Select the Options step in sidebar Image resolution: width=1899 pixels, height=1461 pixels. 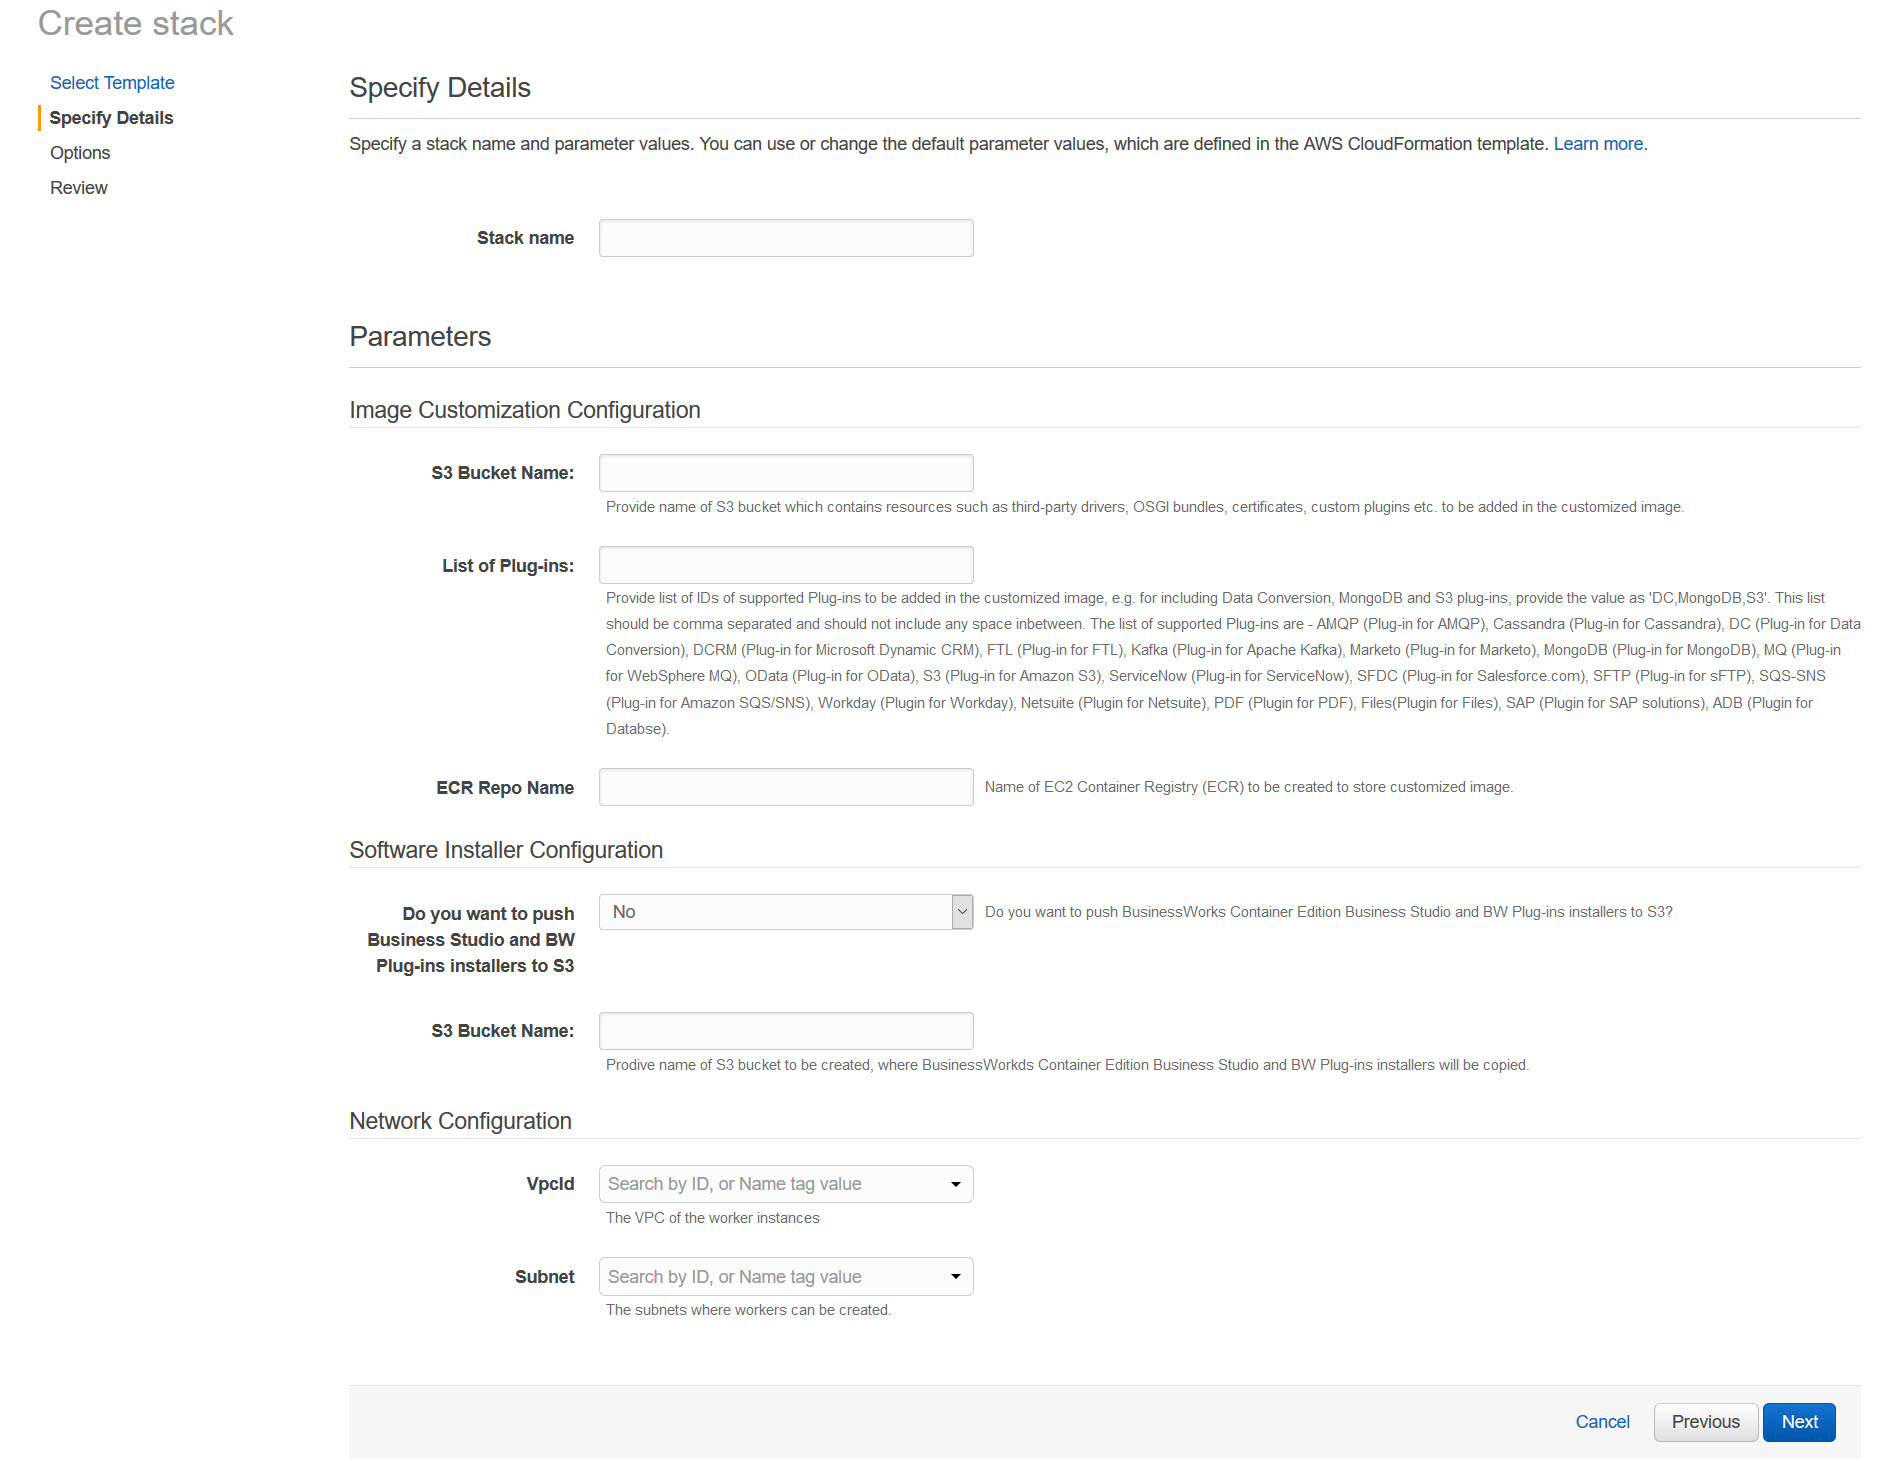pyautogui.click(x=80, y=153)
